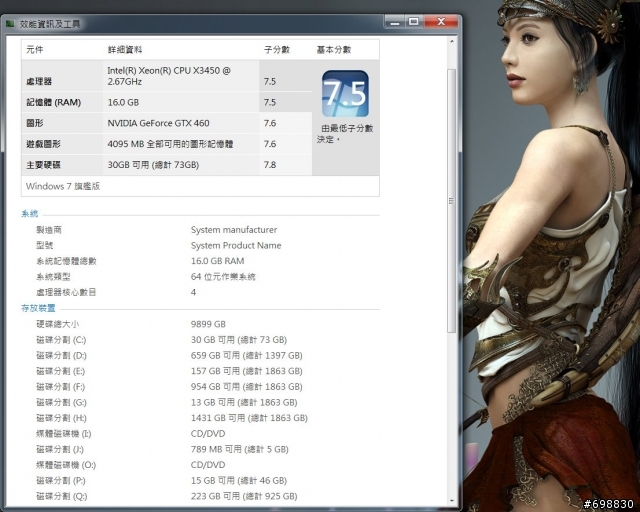
Task: Select the 處理器 row label
Action: 39,81
